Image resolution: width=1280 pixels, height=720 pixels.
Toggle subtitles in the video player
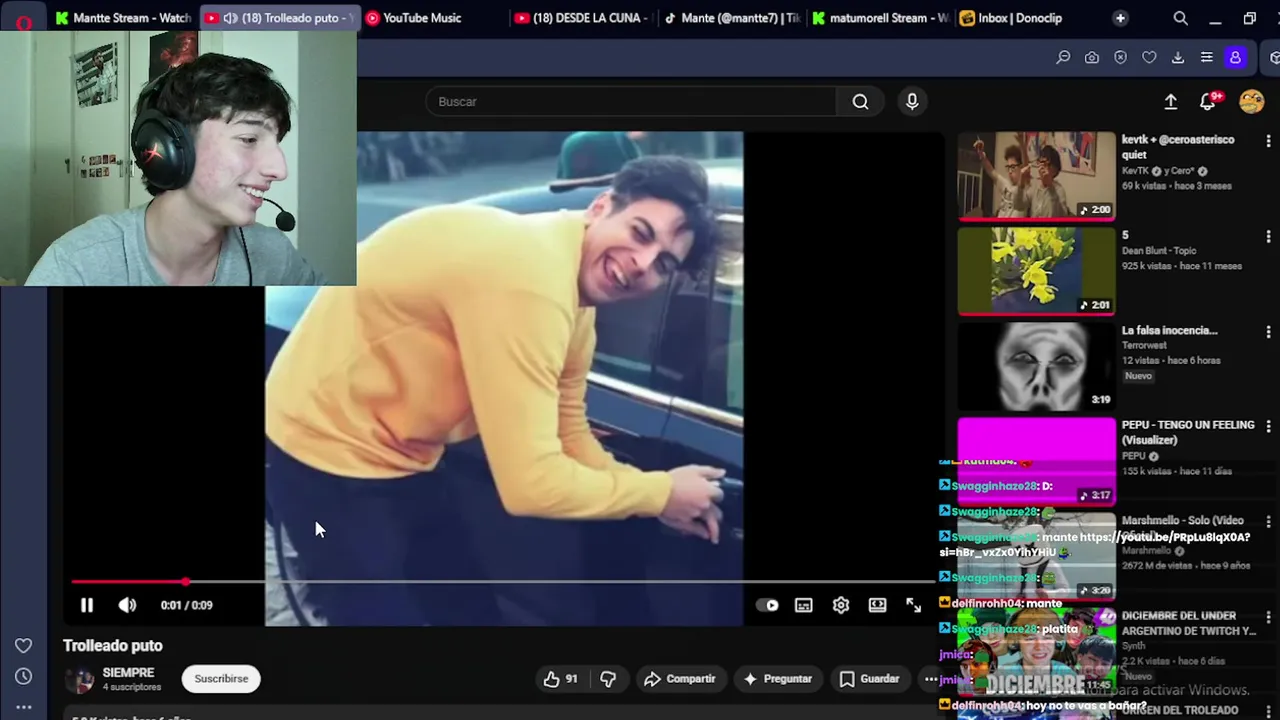[804, 605]
